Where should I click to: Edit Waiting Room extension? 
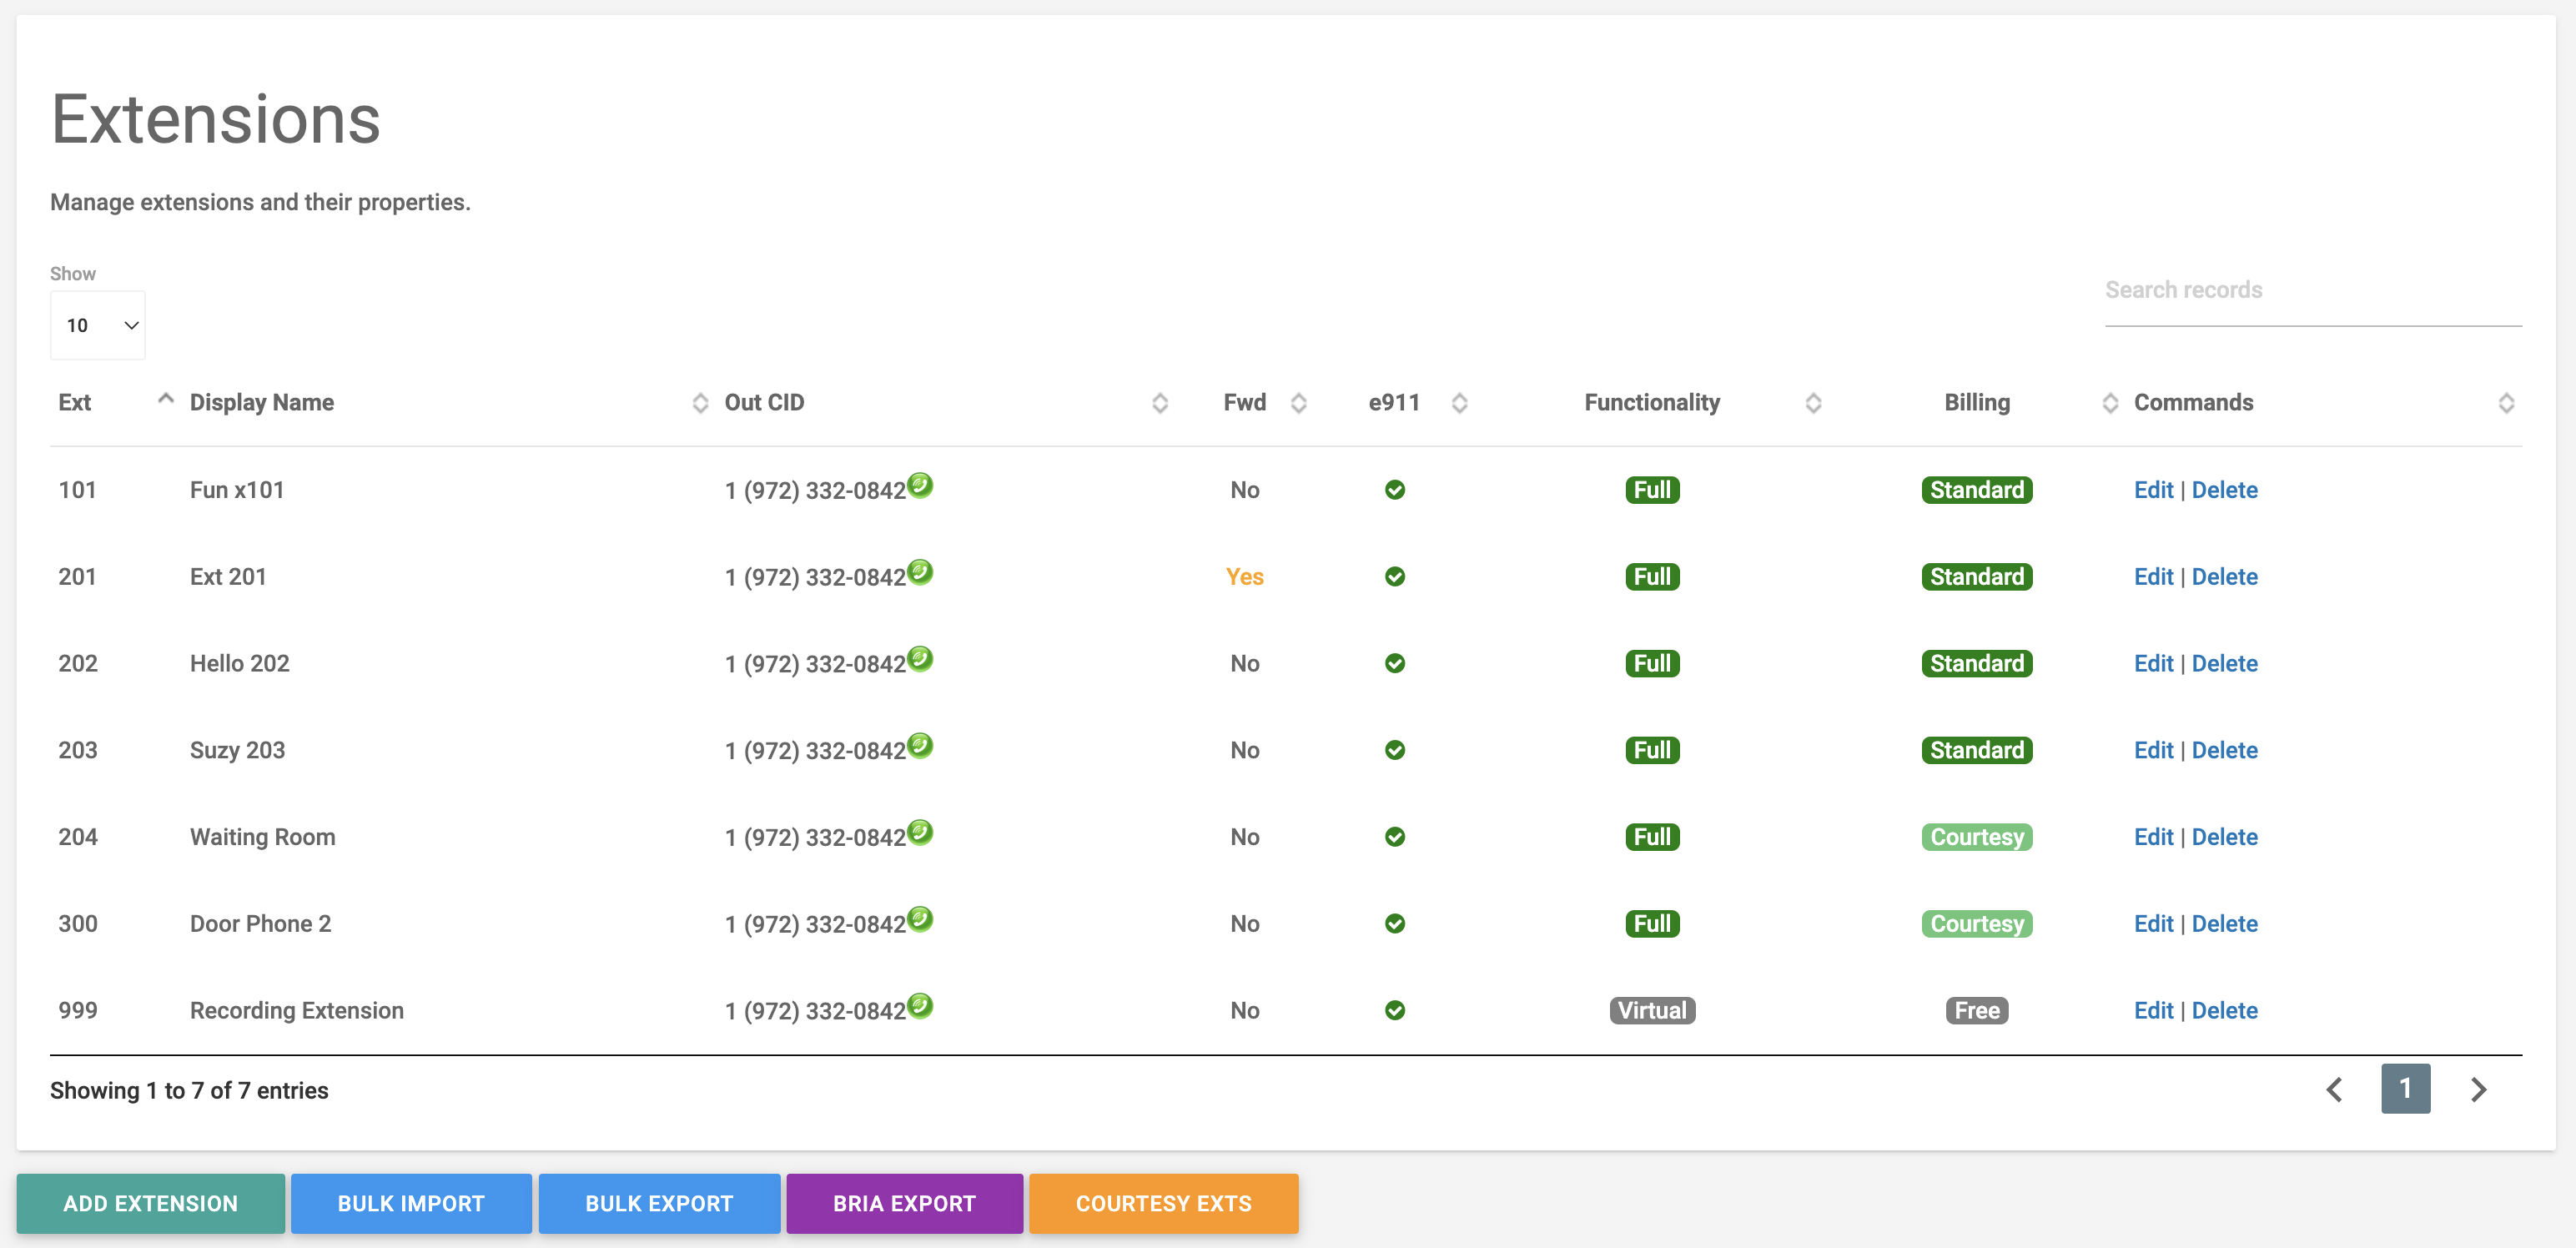click(x=2153, y=837)
